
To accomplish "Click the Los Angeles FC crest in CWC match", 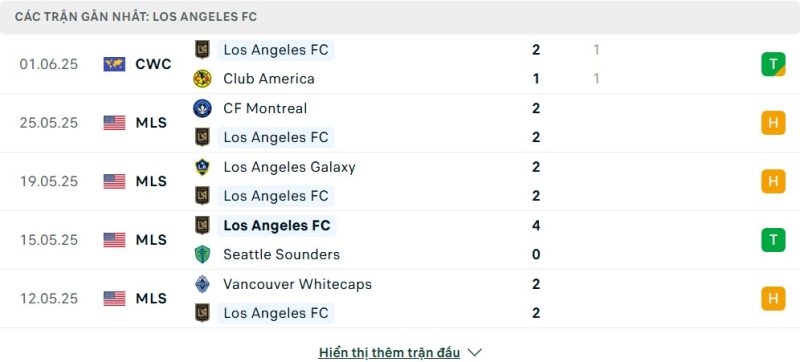I will point(203,49).
